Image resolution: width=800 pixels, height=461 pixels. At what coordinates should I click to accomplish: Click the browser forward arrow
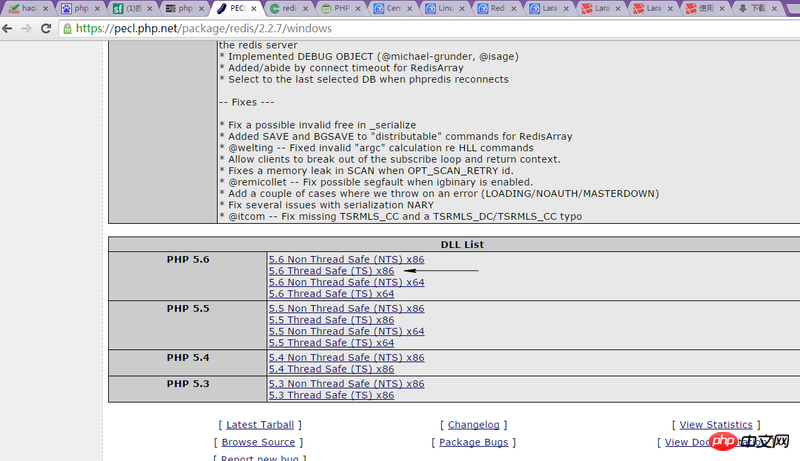click(27, 29)
